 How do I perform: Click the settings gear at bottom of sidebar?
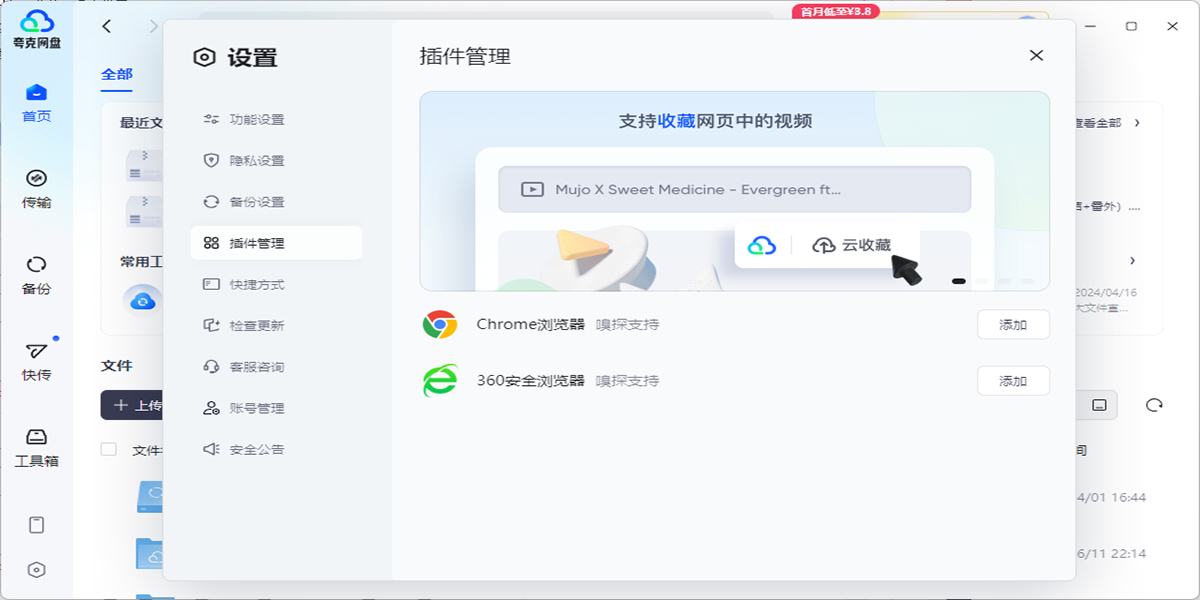[37, 570]
